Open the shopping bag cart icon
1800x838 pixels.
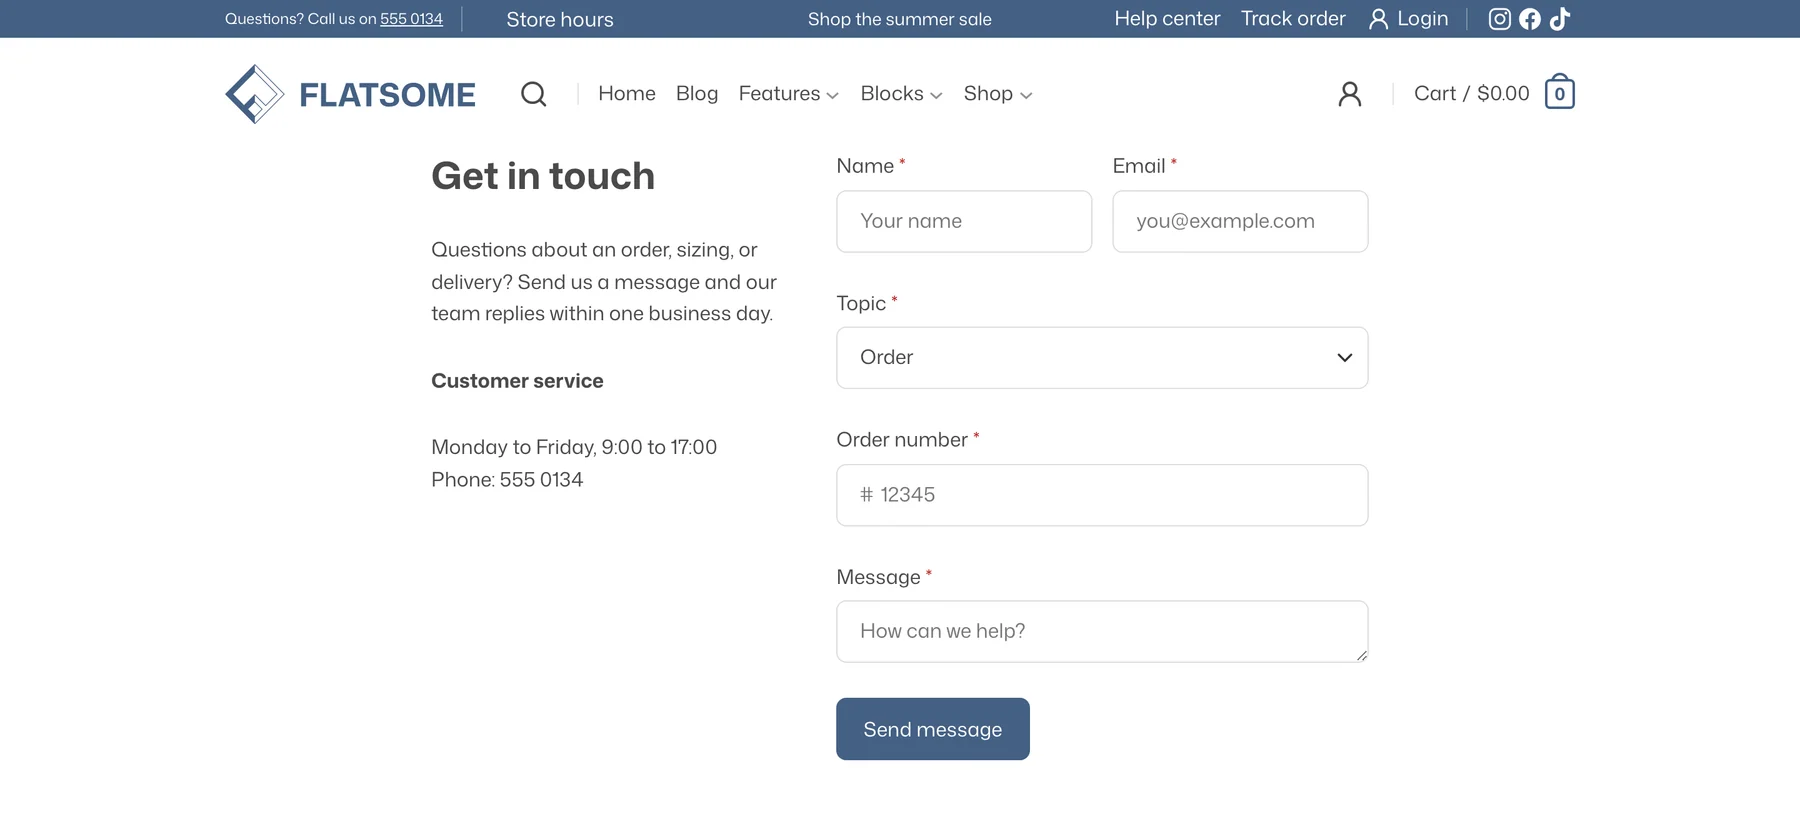pyautogui.click(x=1559, y=92)
